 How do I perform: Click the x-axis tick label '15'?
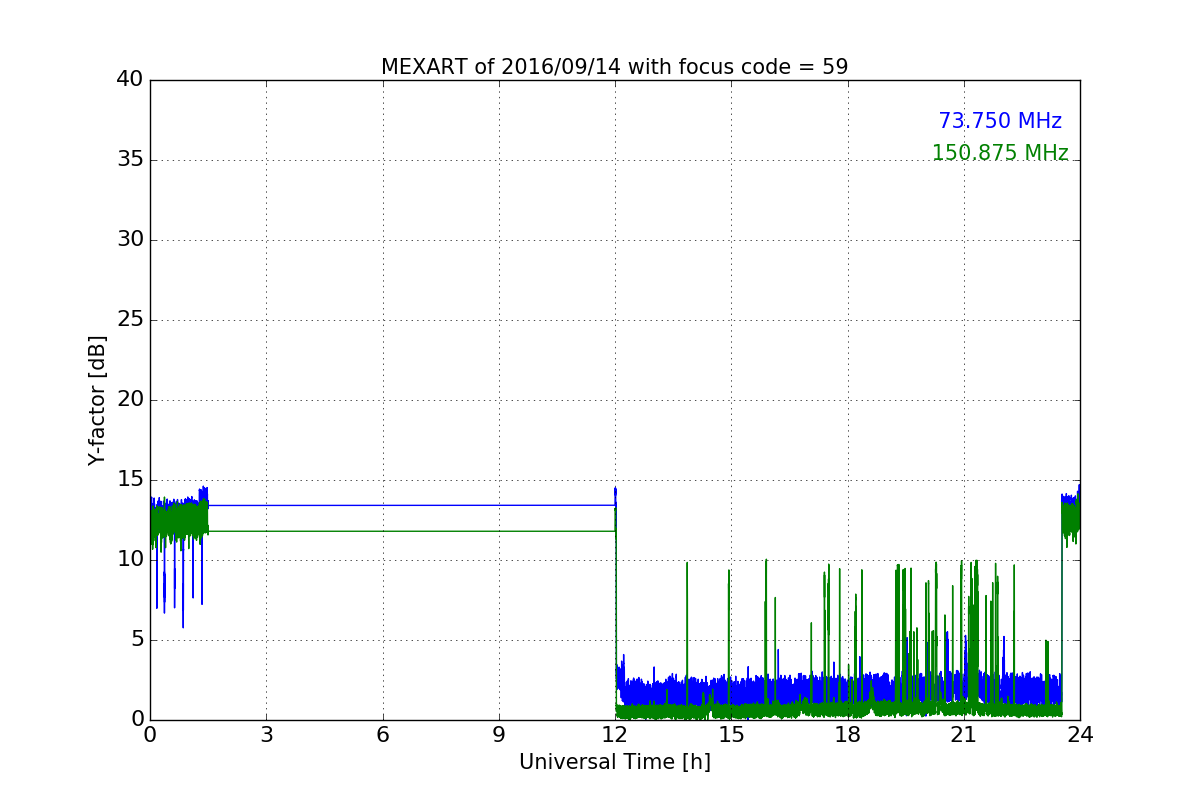click(x=731, y=735)
